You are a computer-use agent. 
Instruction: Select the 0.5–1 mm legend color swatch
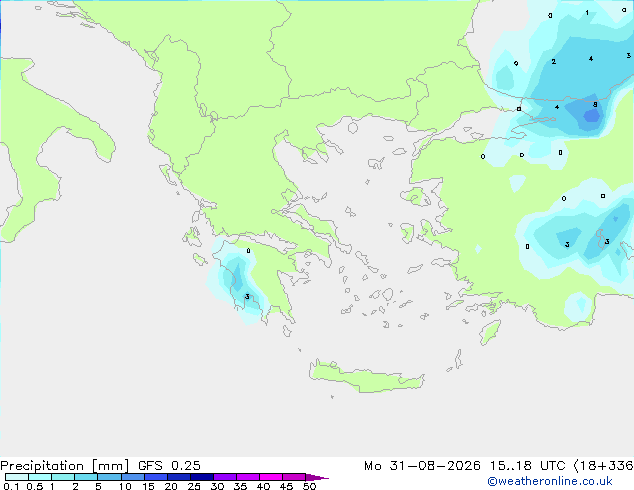click(40, 477)
